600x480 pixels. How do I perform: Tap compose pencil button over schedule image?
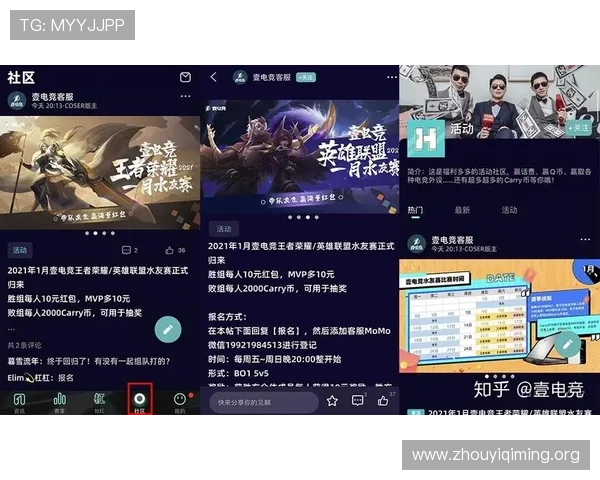click(568, 344)
